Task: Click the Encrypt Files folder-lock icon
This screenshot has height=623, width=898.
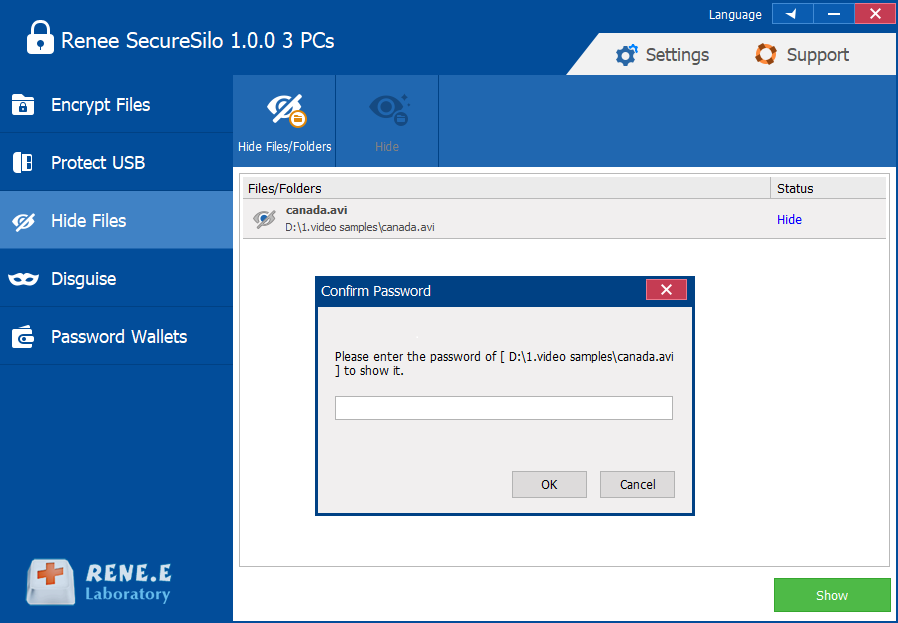Action: pos(23,105)
